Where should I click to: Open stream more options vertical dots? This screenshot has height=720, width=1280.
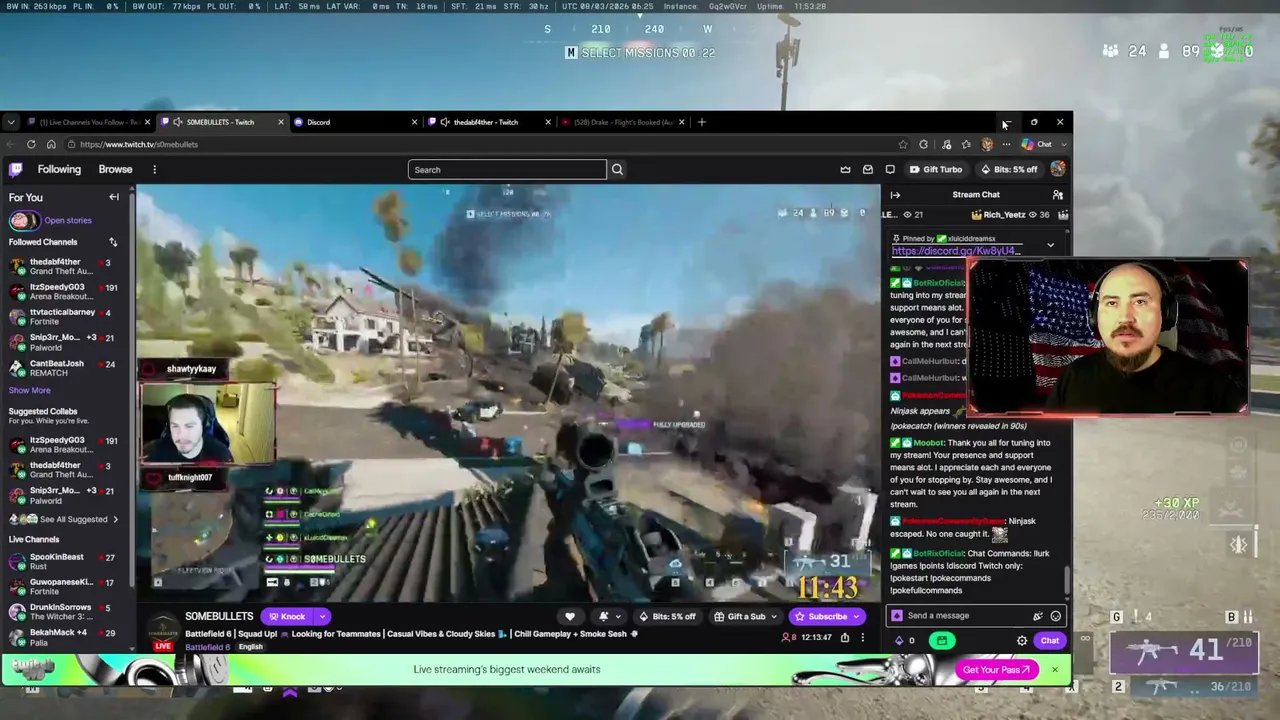[x=863, y=637]
